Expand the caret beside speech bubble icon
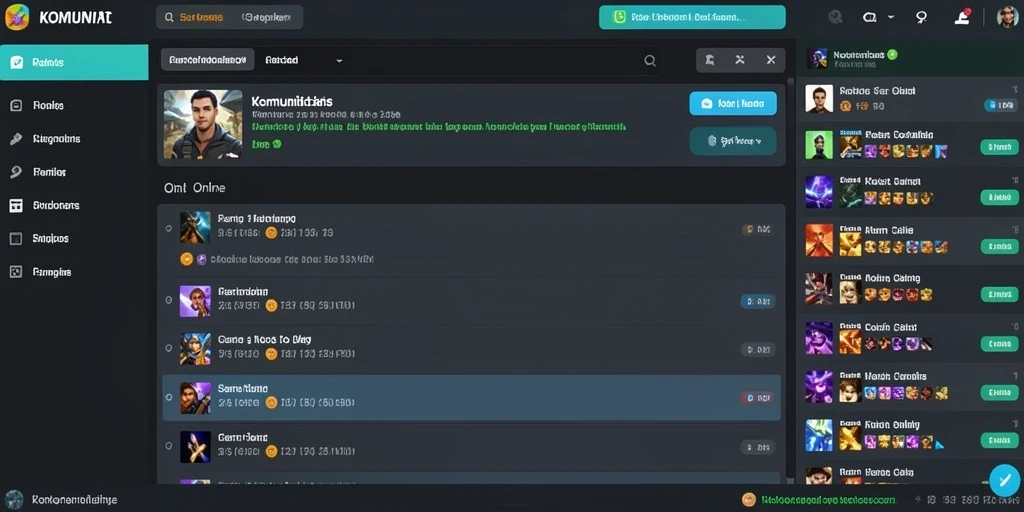 [891, 18]
